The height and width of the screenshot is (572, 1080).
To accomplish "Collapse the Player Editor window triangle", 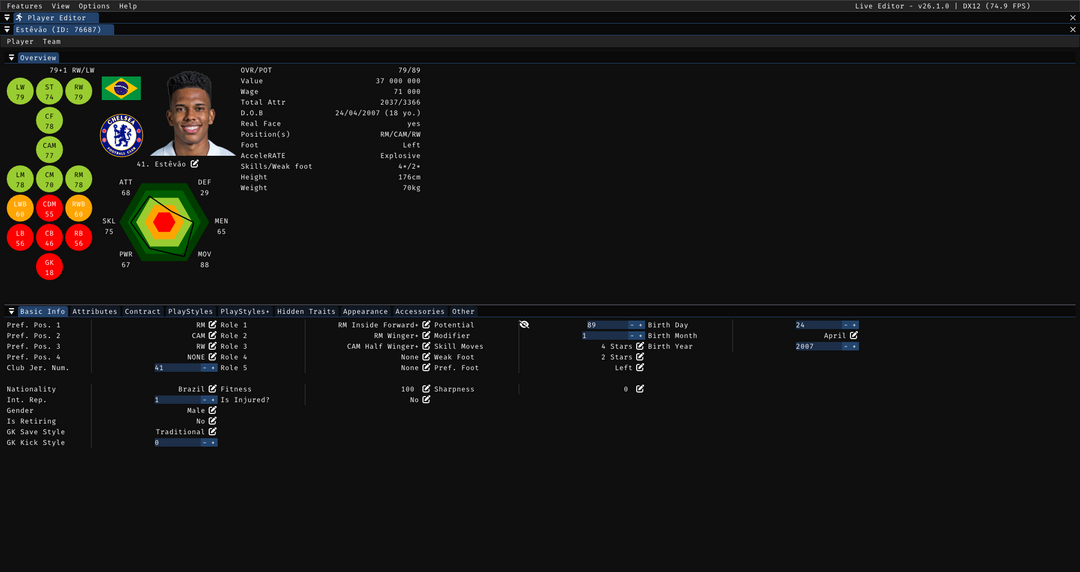I will 7,18.
